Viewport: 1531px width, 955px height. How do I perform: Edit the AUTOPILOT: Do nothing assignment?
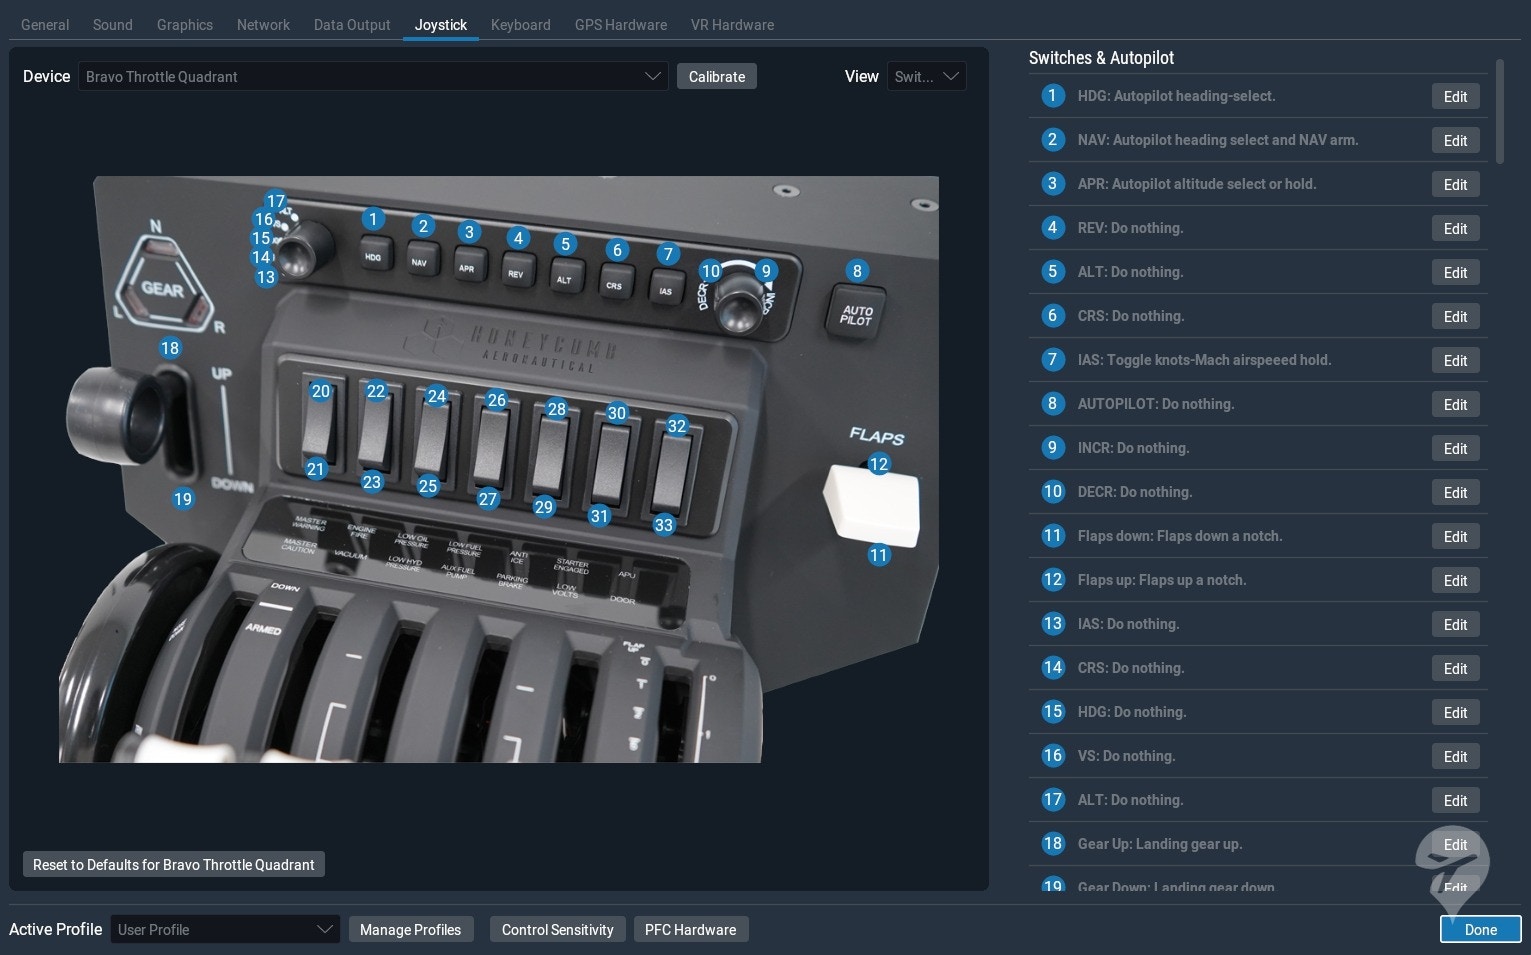(x=1455, y=405)
